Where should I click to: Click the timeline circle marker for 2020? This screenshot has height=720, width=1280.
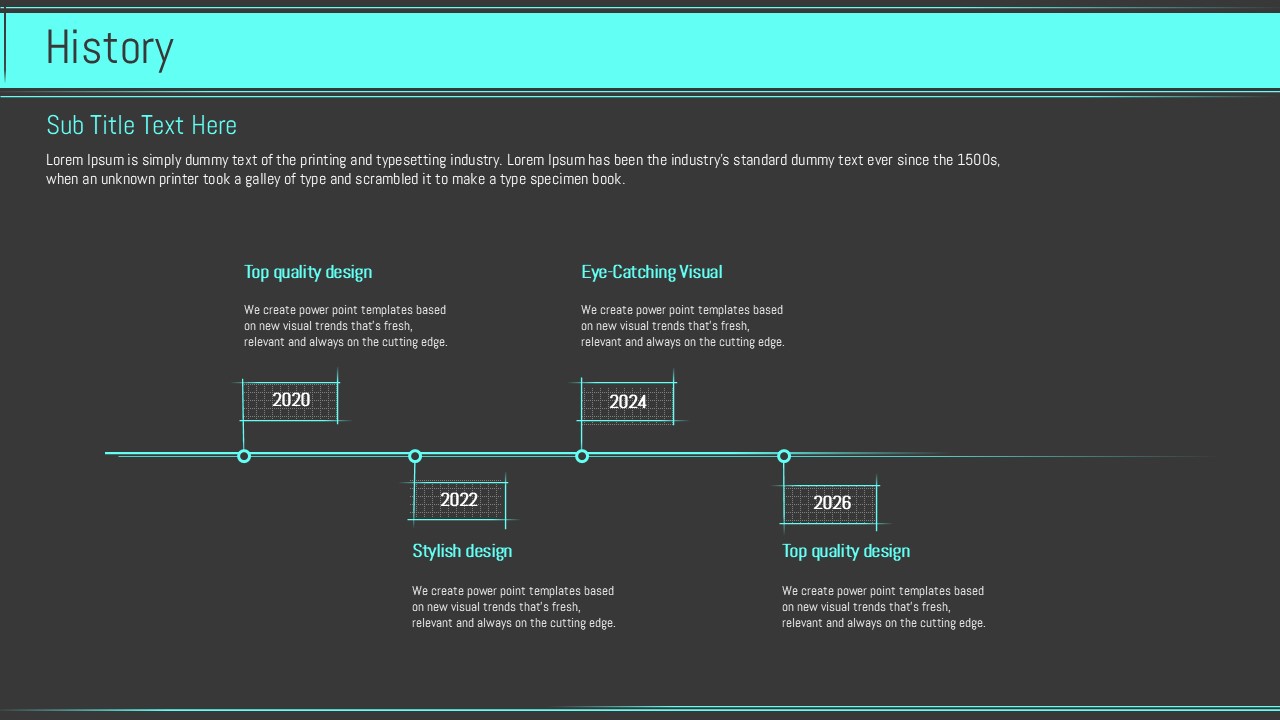pyautogui.click(x=244, y=456)
